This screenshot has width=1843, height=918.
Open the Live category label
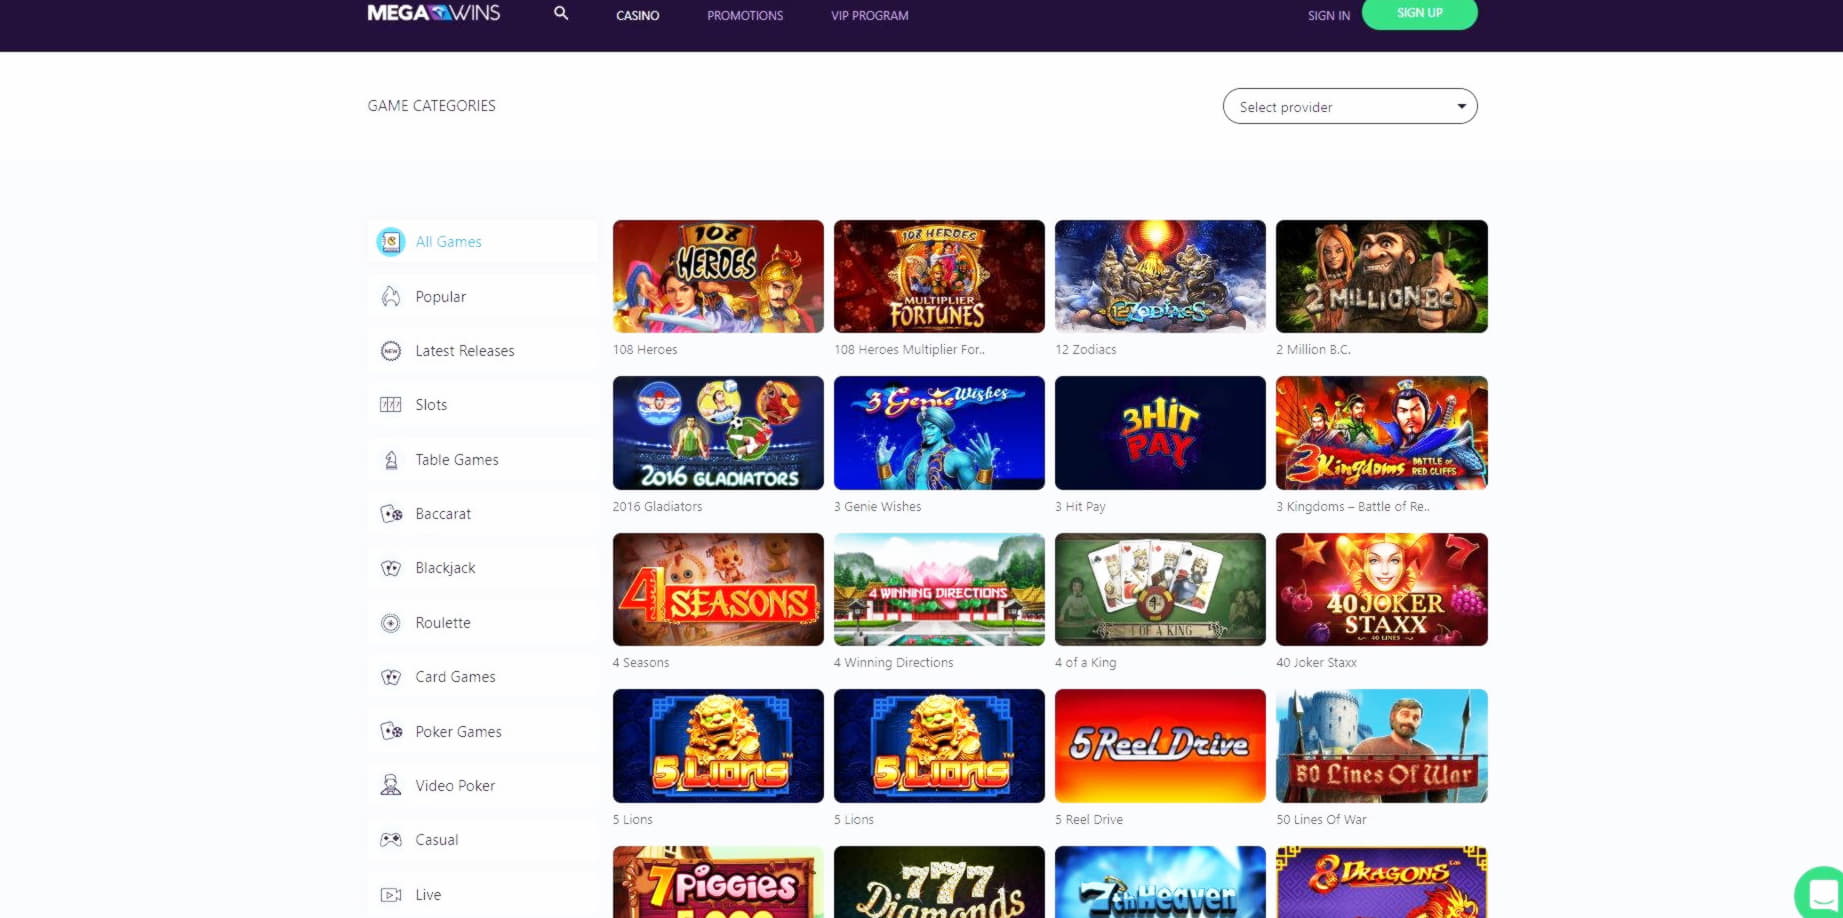coord(428,894)
